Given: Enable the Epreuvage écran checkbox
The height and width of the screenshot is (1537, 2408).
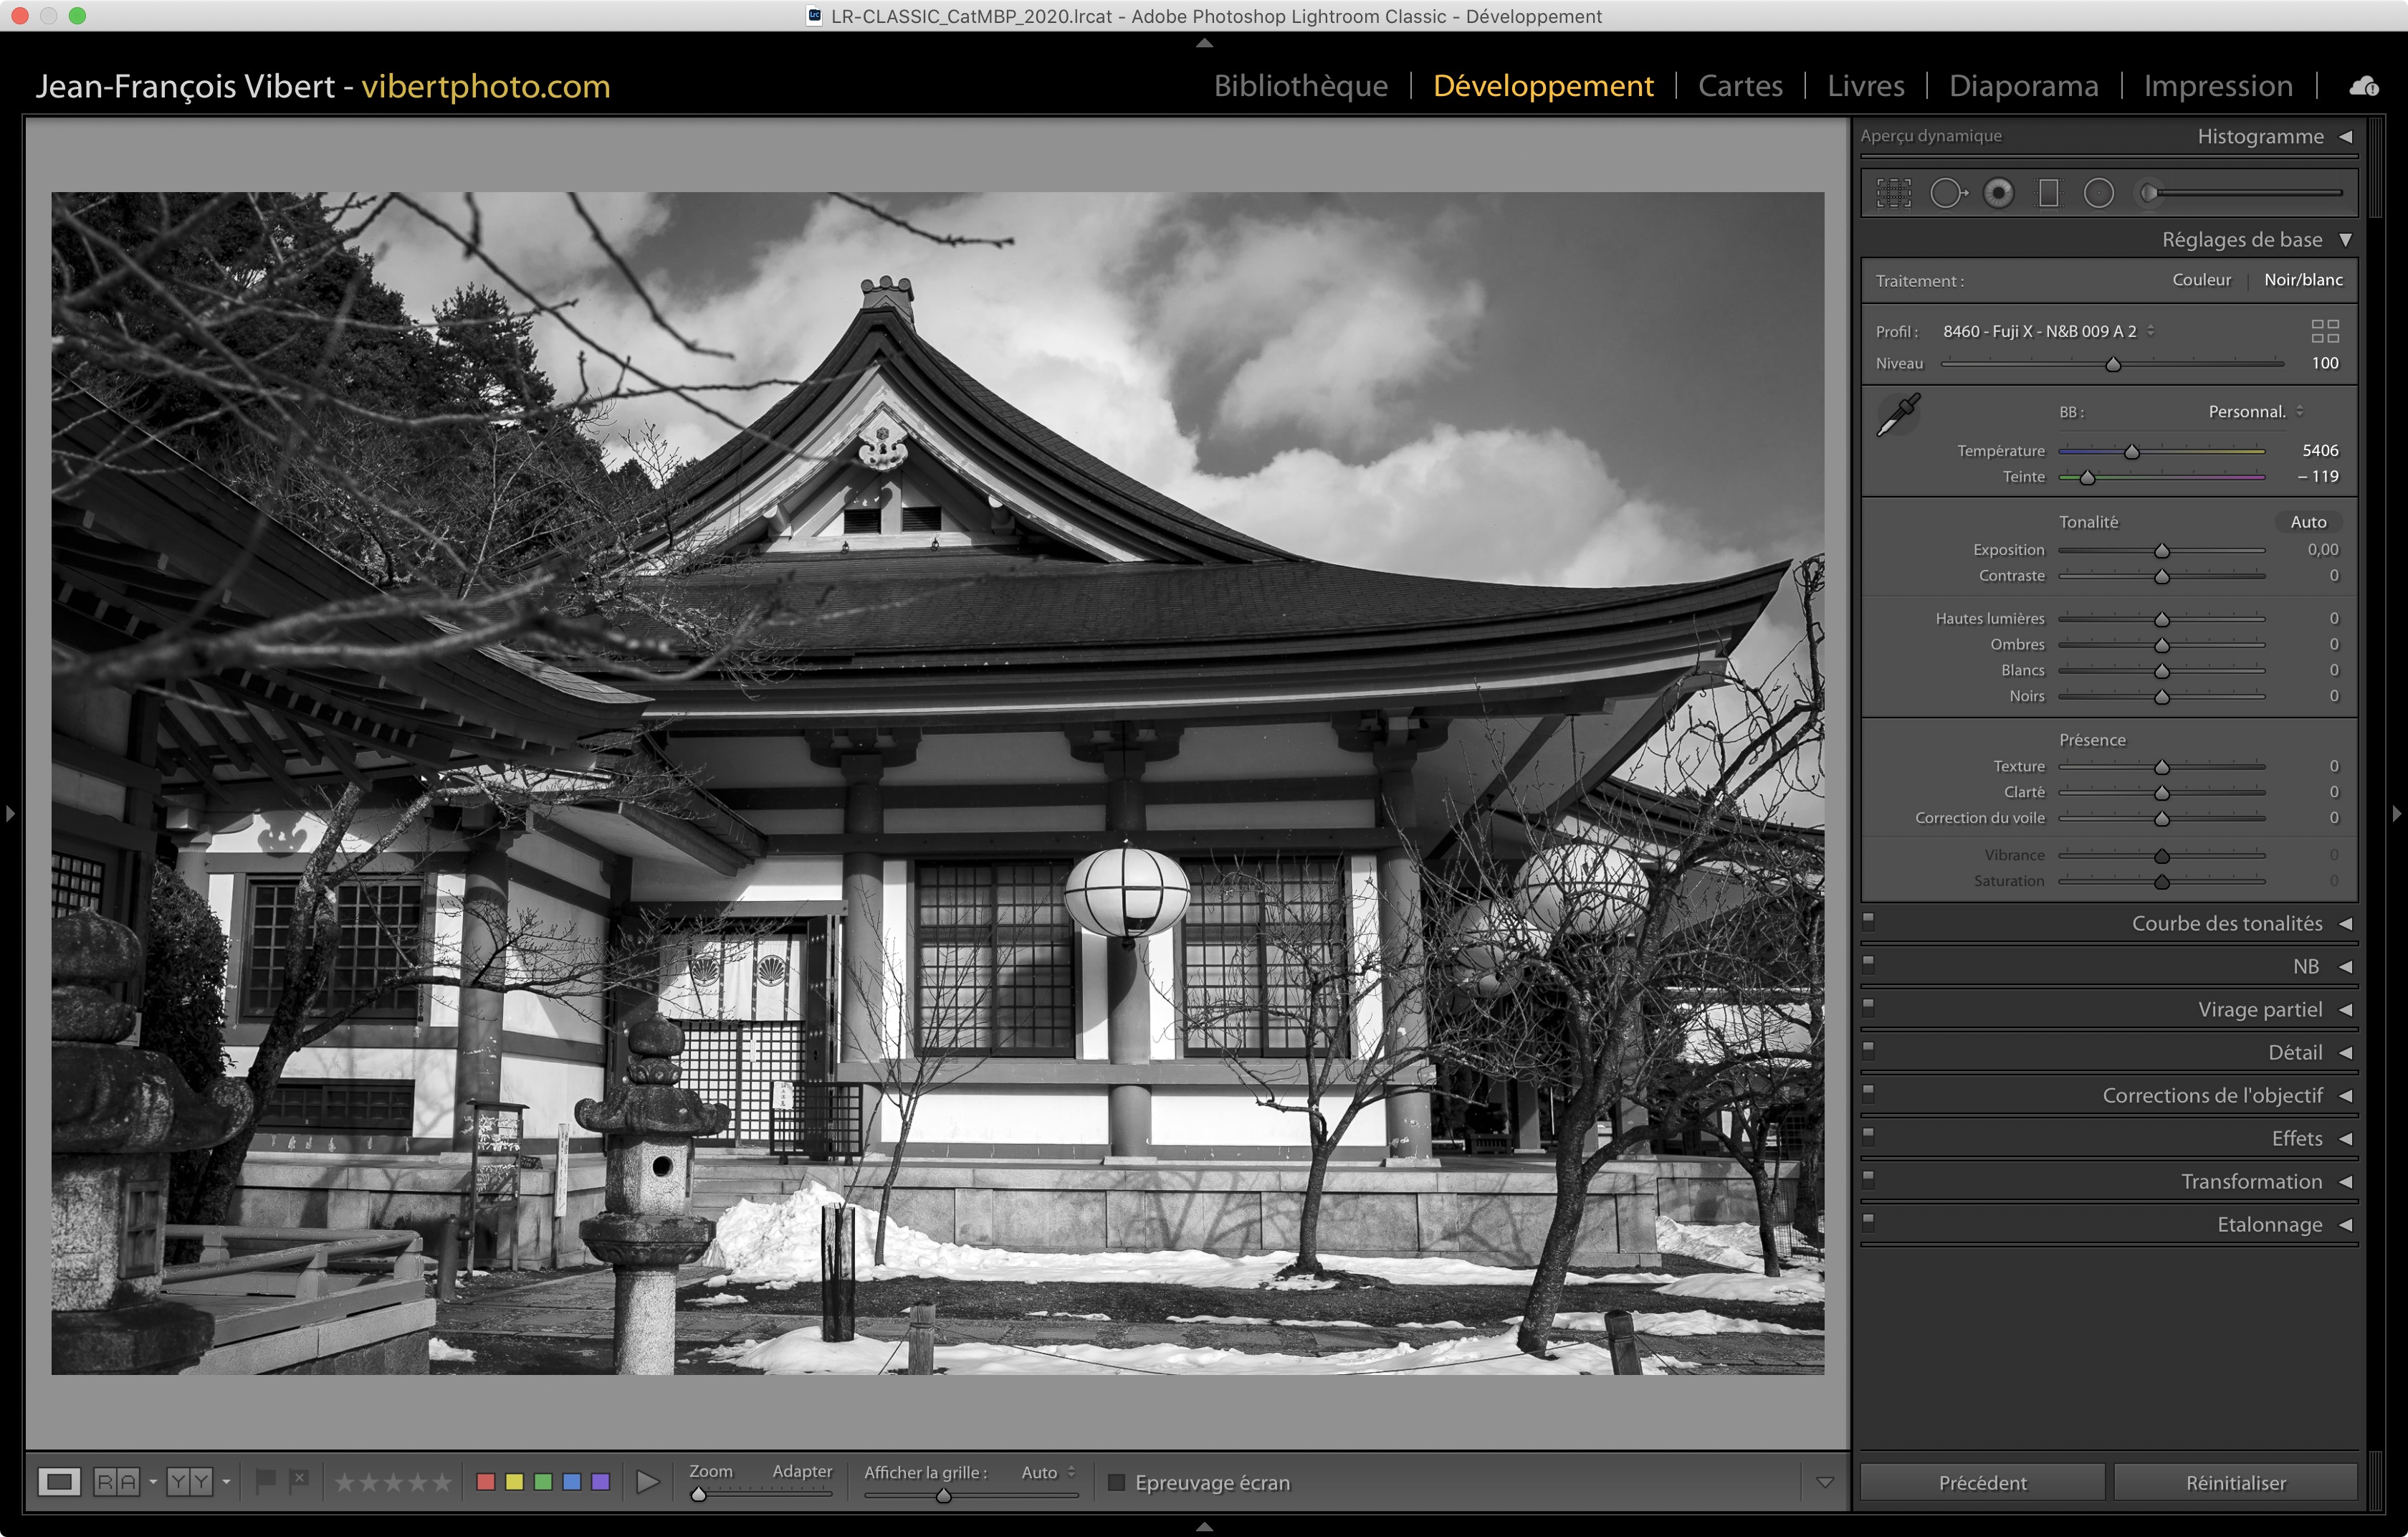Looking at the screenshot, I should coord(1117,1482).
